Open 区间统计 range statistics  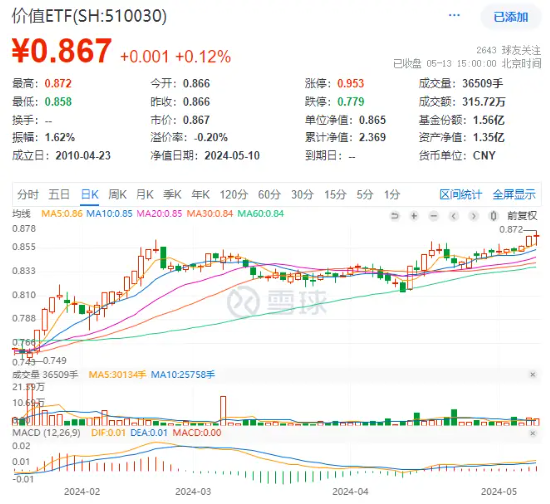(x=461, y=194)
